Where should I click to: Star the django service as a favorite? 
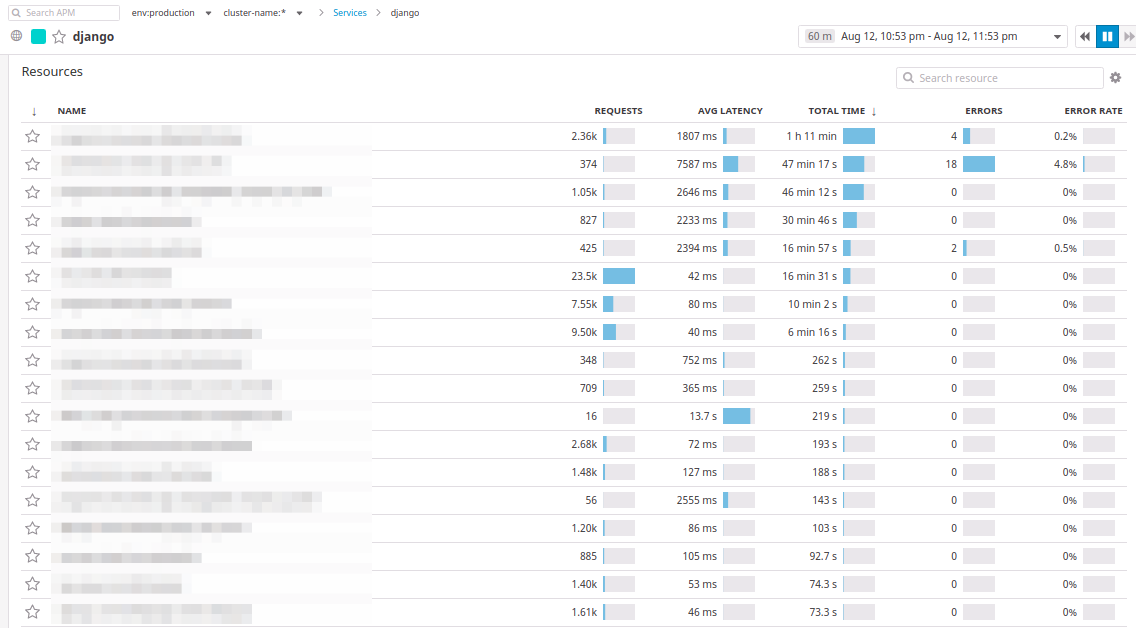pyautogui.click(x=58, y=36)
